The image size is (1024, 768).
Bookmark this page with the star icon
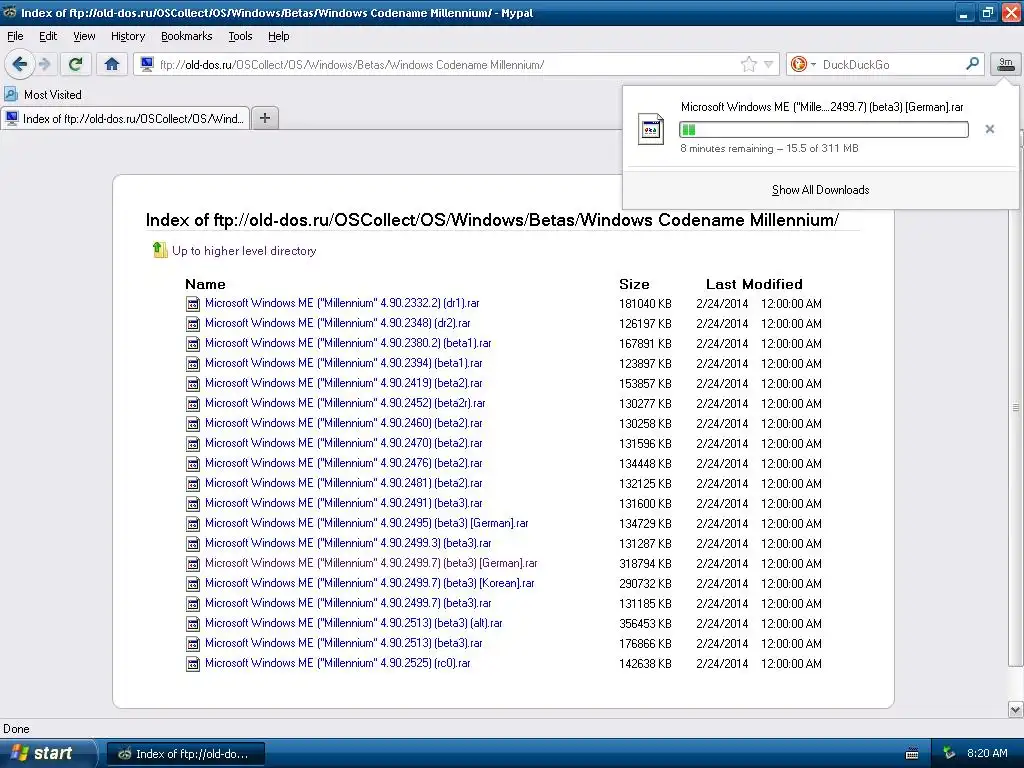pyautogui.click(x=748, y=64)
